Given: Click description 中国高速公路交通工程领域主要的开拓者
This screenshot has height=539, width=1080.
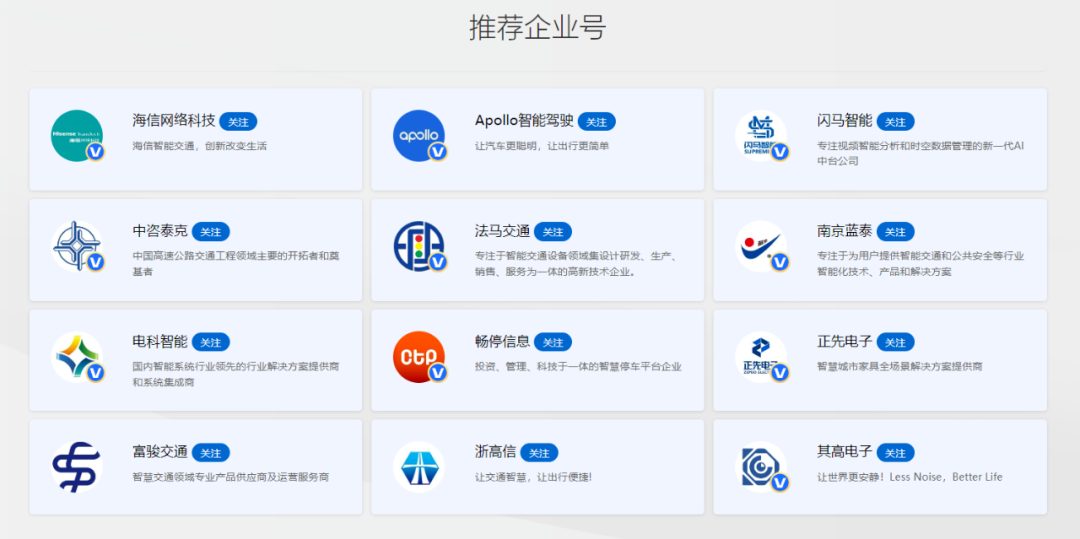Looking at the screenshot, I should click(x=236, y=264).
